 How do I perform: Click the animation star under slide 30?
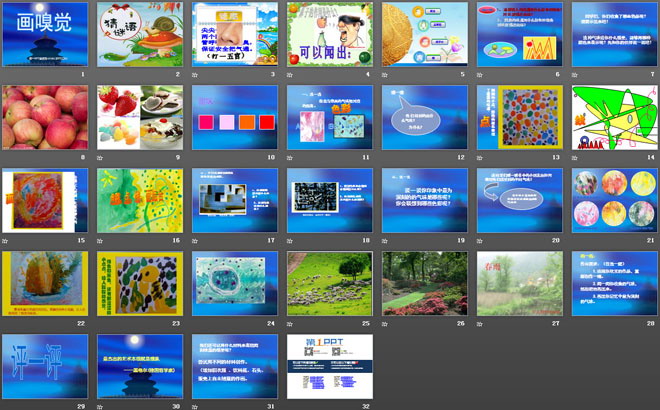(100, 407)
